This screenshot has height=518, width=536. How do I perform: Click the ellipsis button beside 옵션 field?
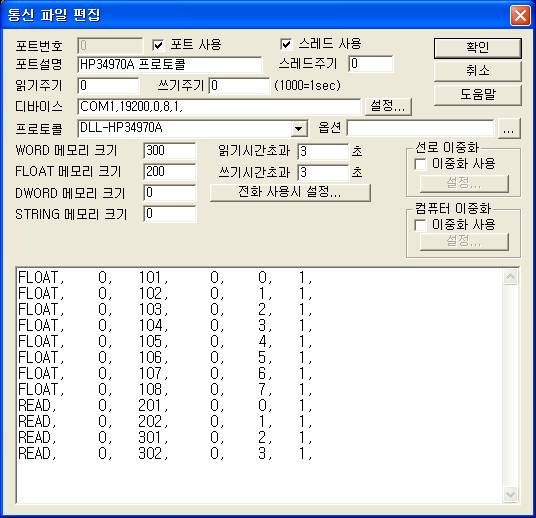click(x=509, y=129)
